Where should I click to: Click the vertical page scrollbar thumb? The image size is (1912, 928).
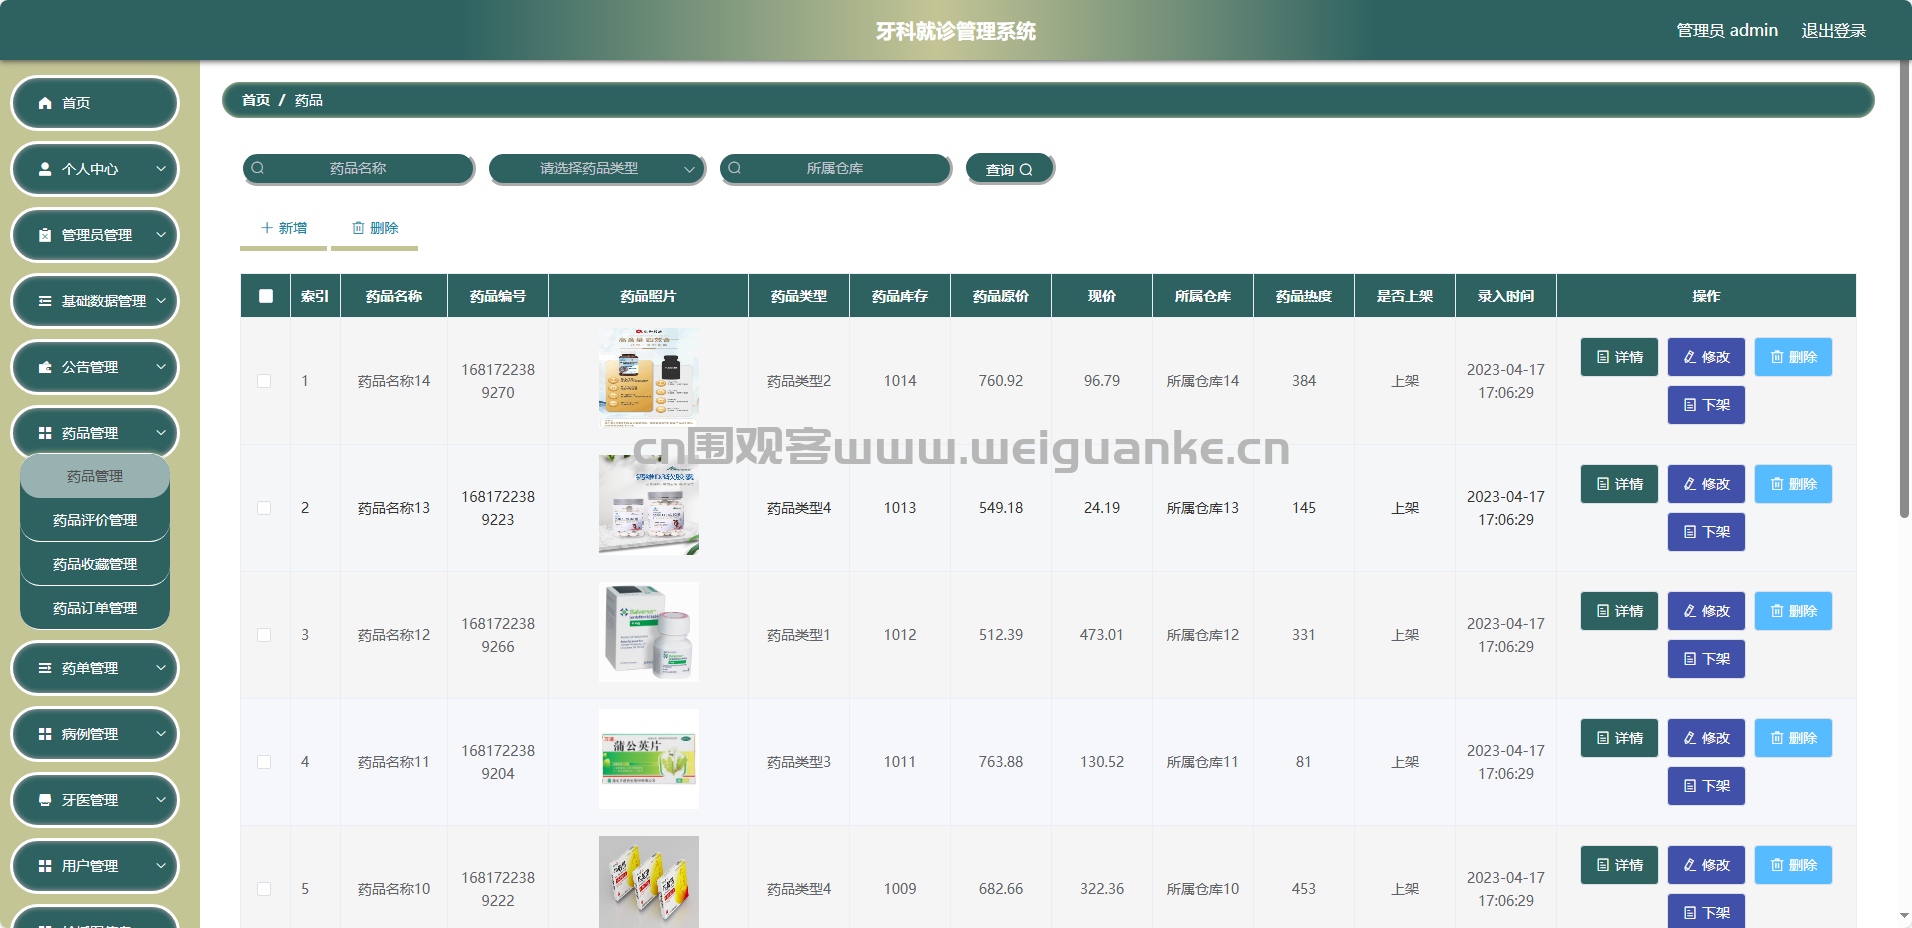[x=1904, y=290]
